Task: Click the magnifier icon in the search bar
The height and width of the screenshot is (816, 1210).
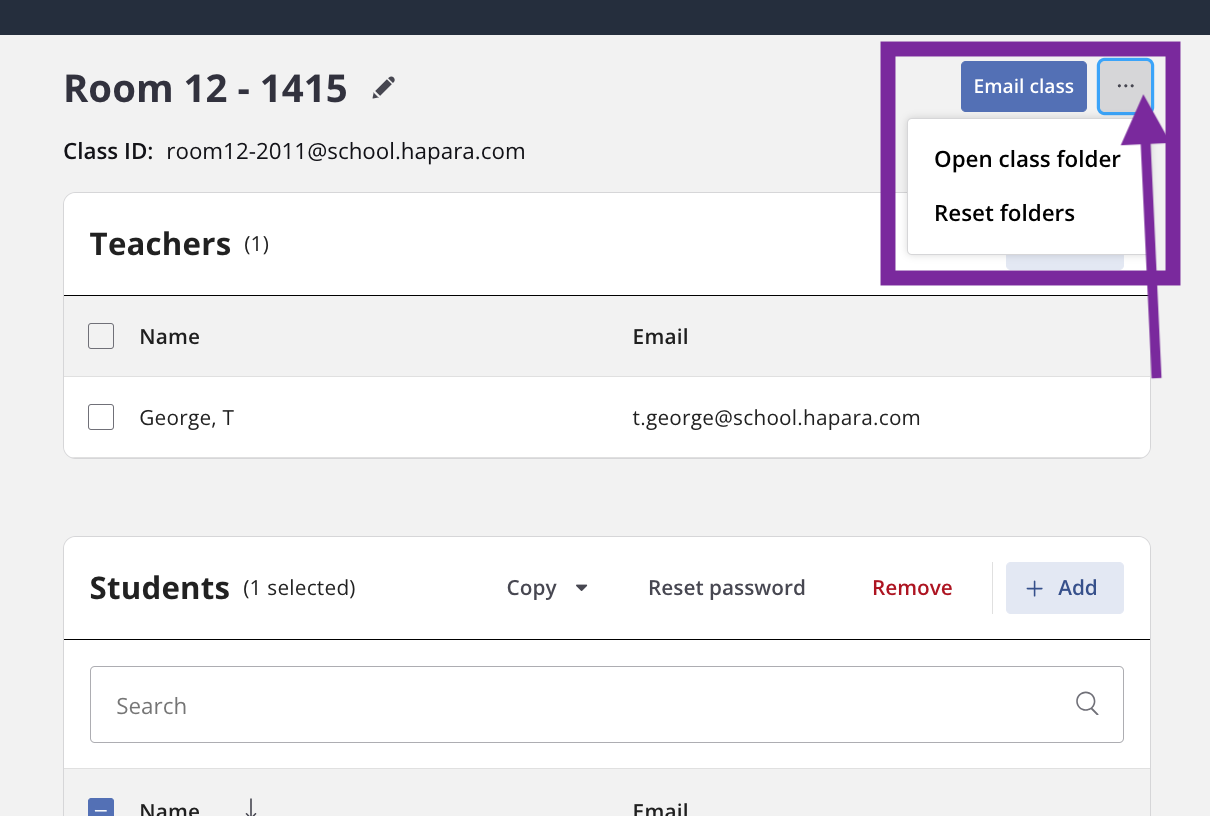Action: (x=1087, y=704)
